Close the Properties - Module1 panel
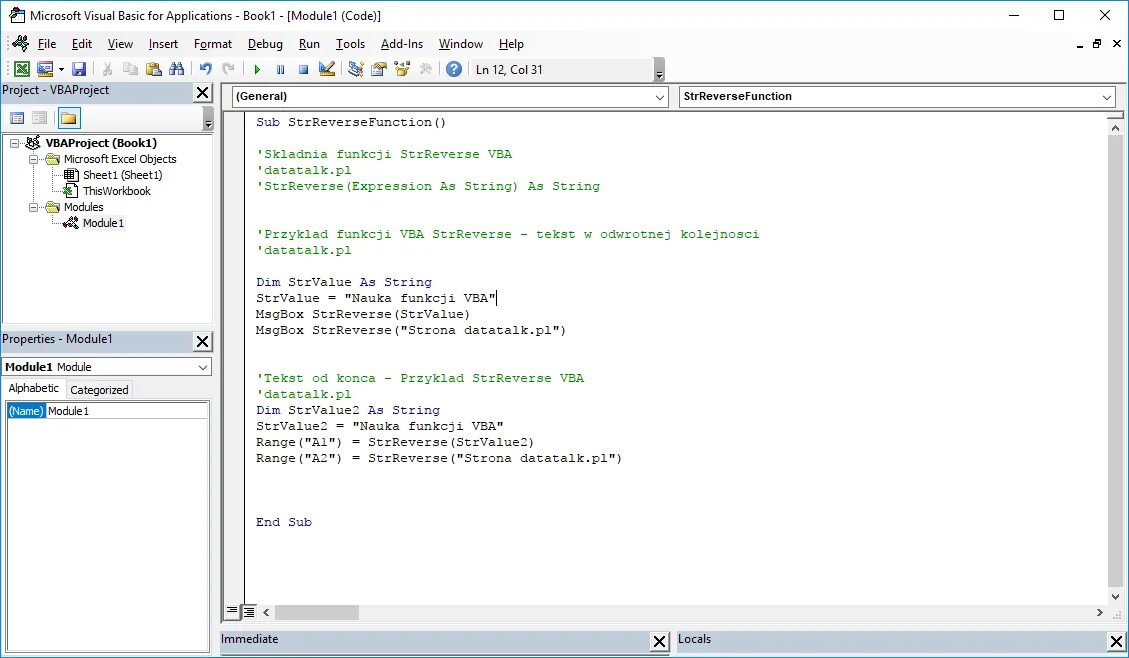1129x658 pixels. pos(203,341)
